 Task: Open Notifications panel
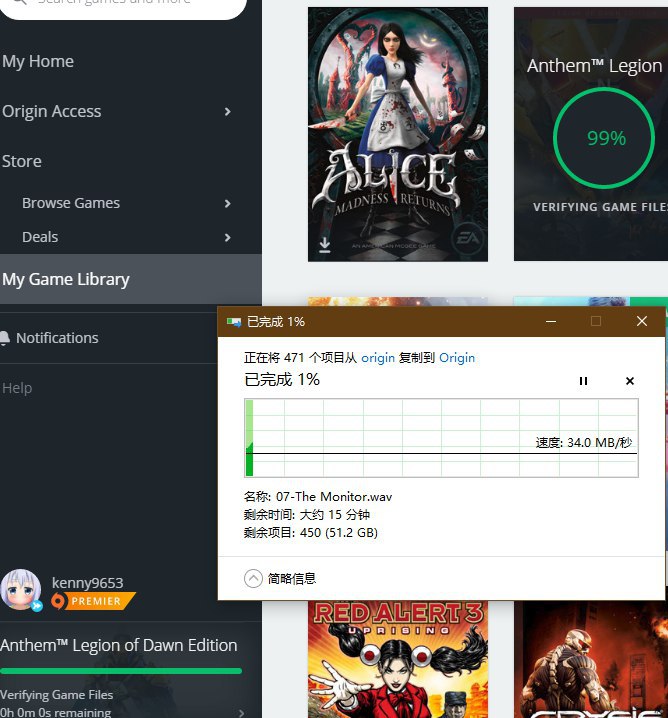click(x=57, y=338)
